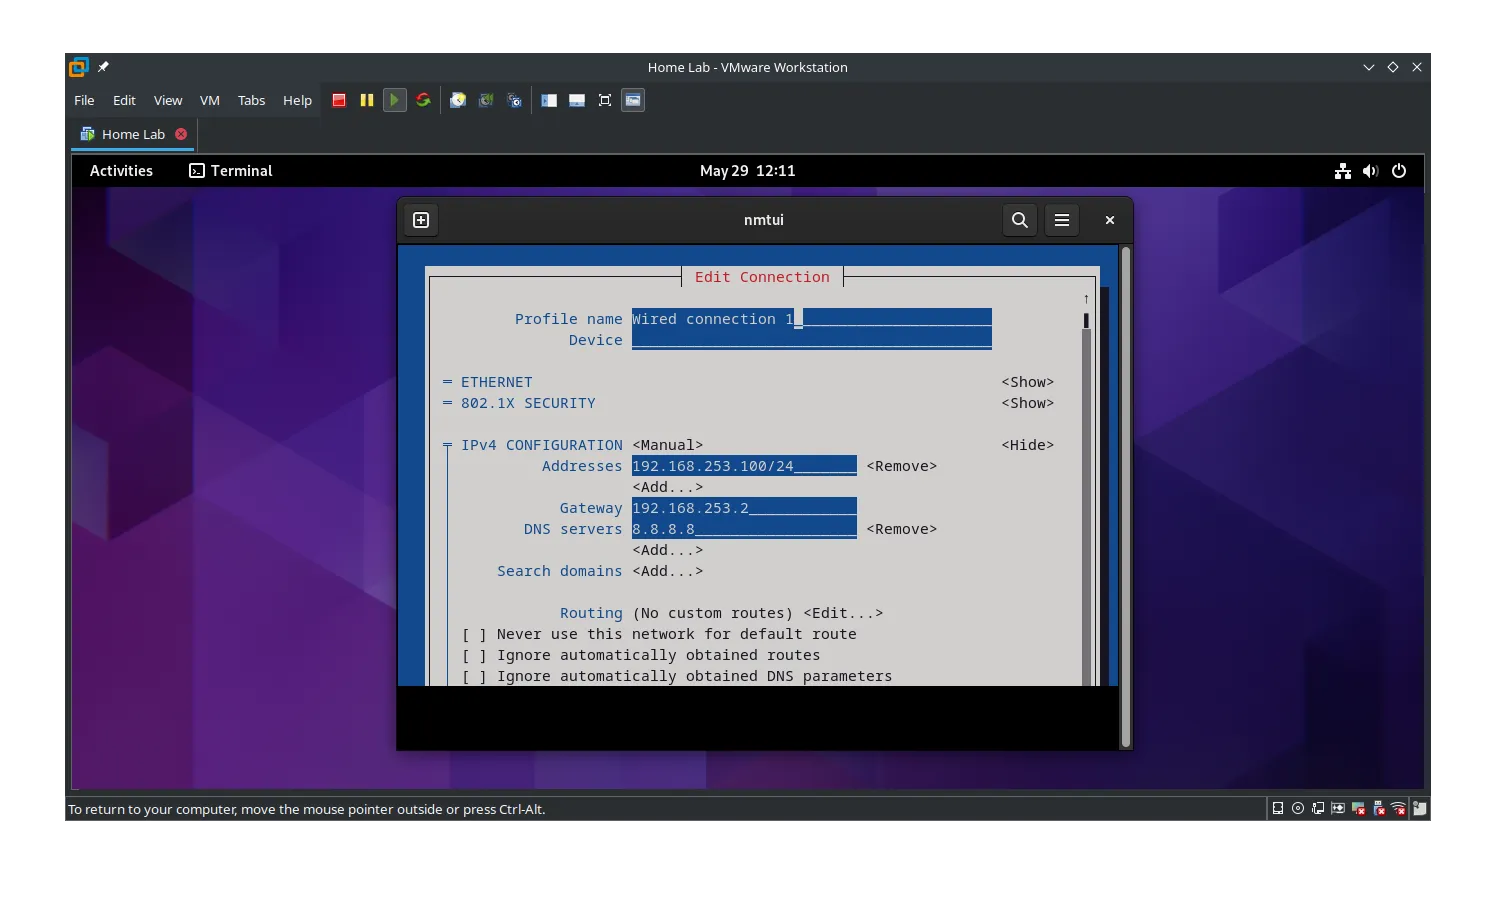Enable 'Ignore automatically obtained DNS parameters'
The image size is (1496, 898).
(x=474, y=676)
